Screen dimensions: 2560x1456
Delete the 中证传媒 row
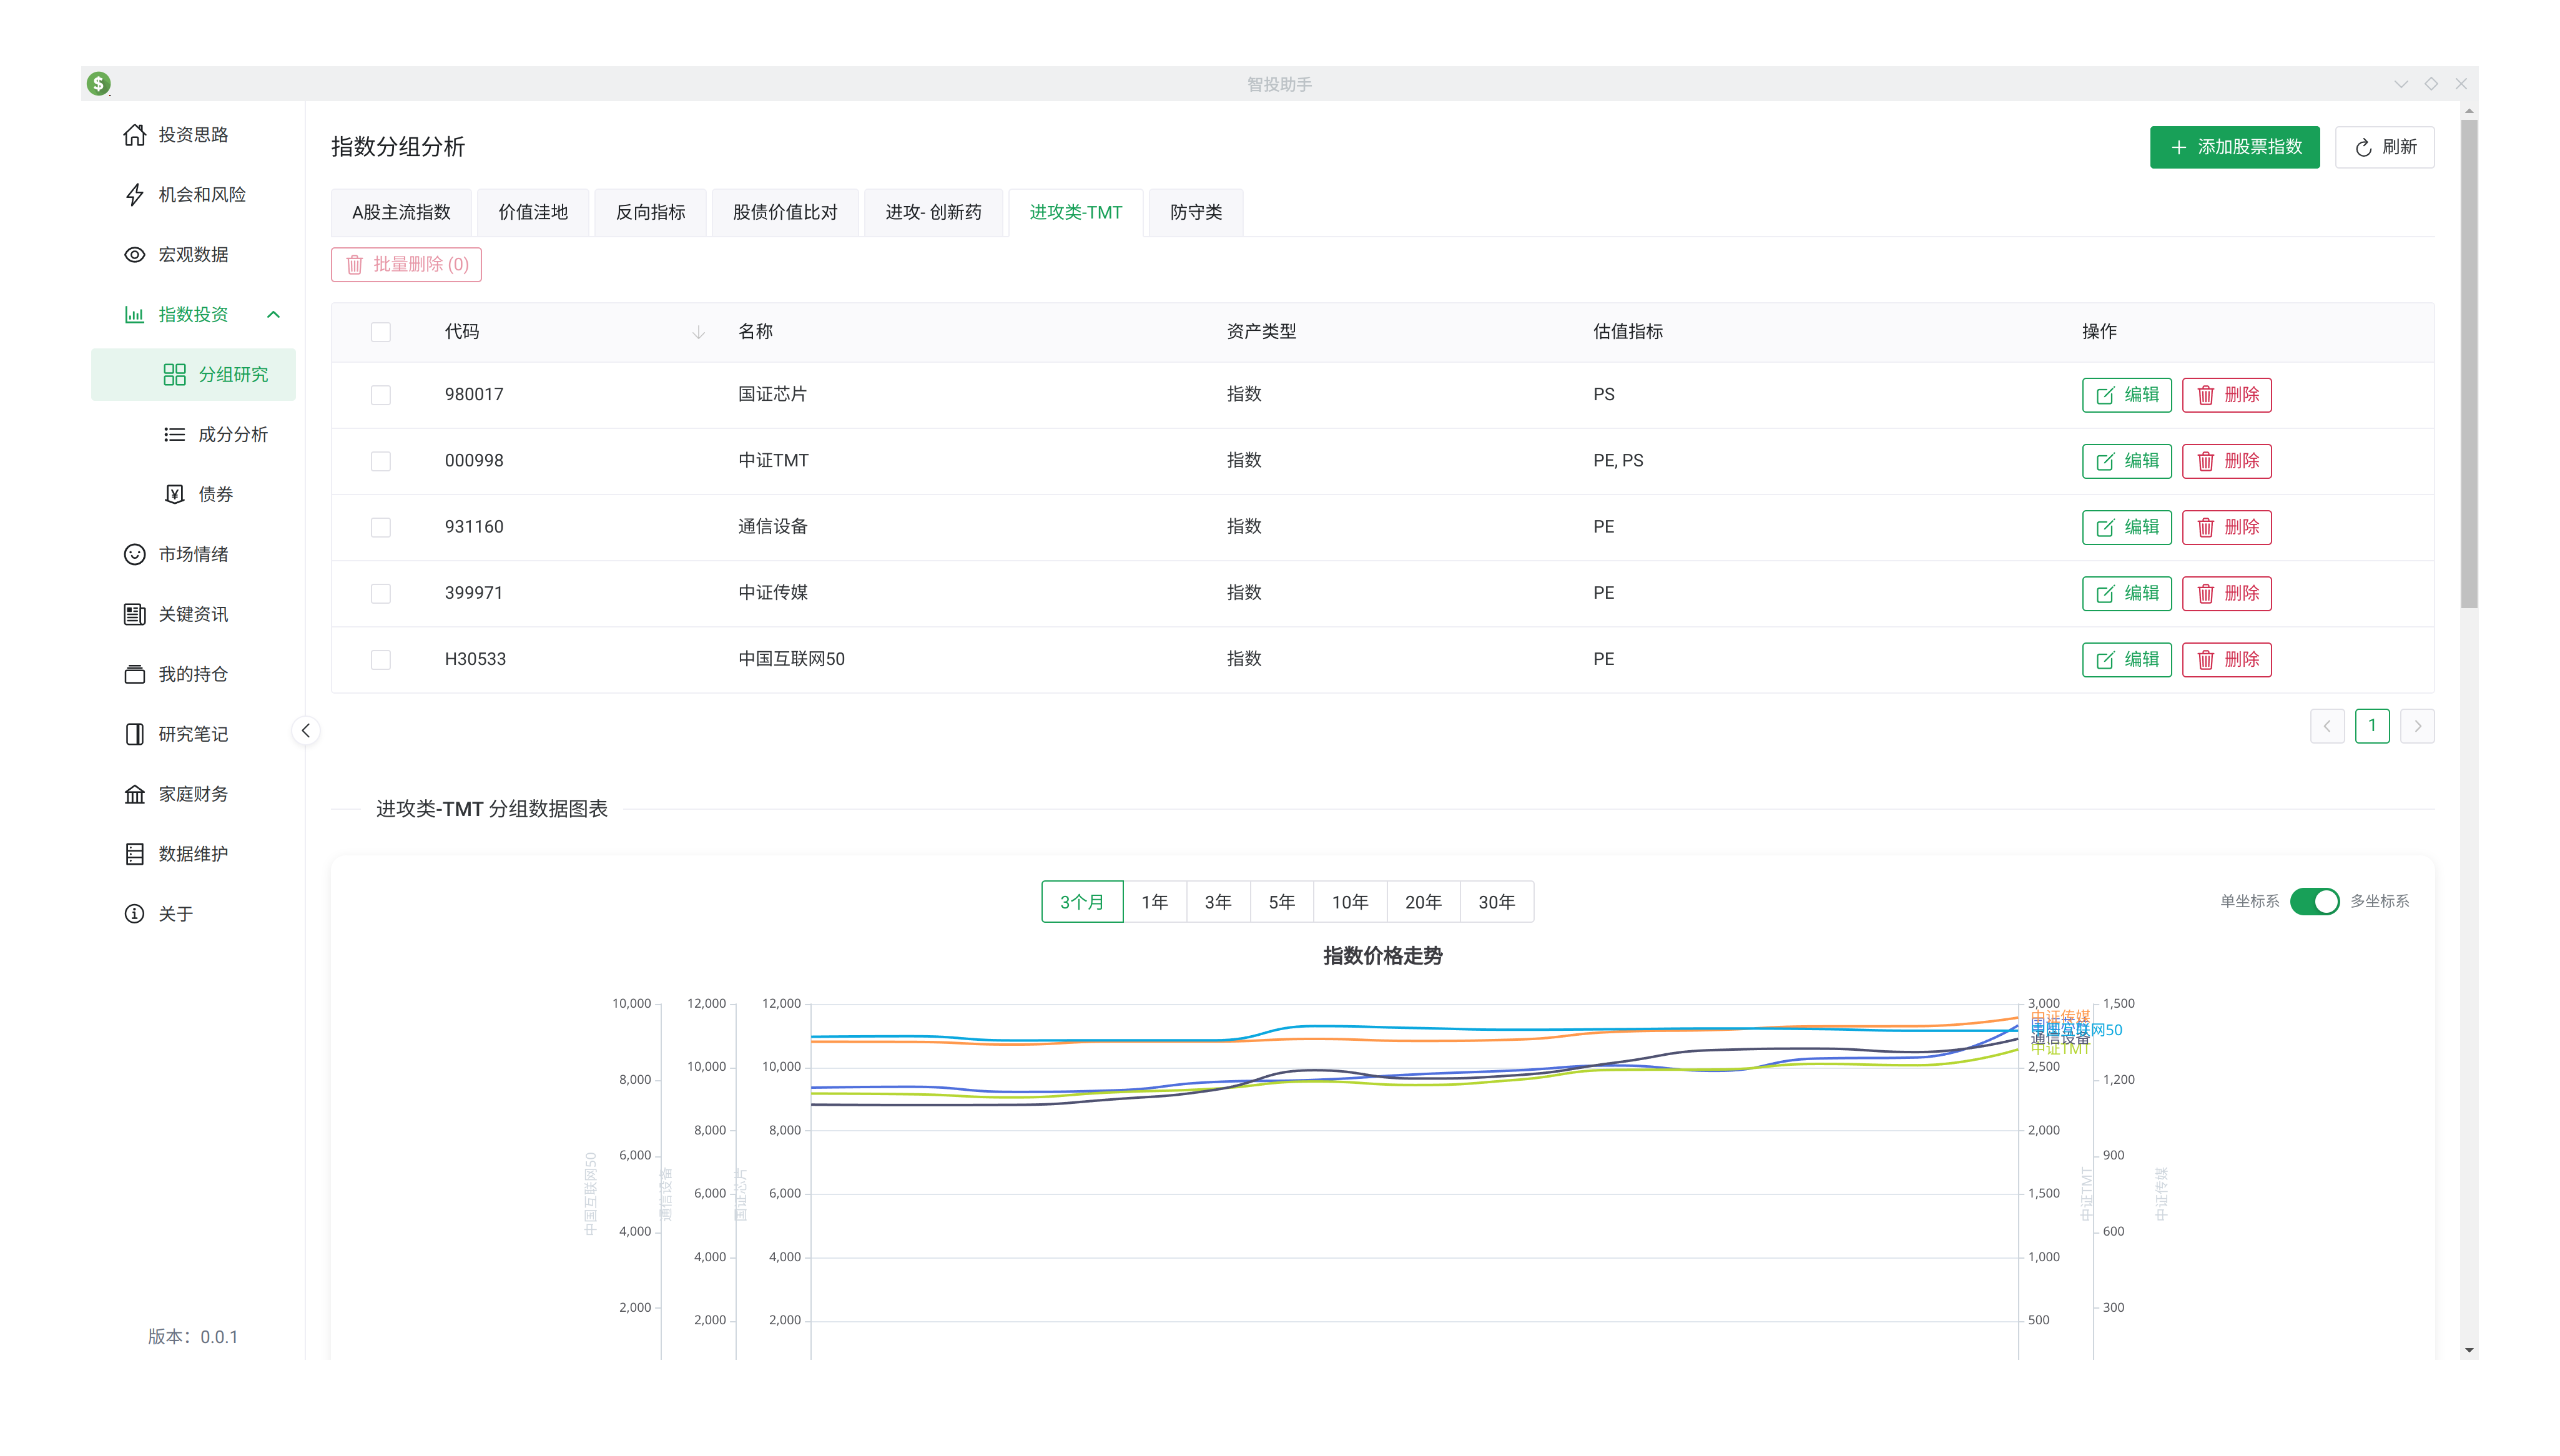click(2226, 593)
